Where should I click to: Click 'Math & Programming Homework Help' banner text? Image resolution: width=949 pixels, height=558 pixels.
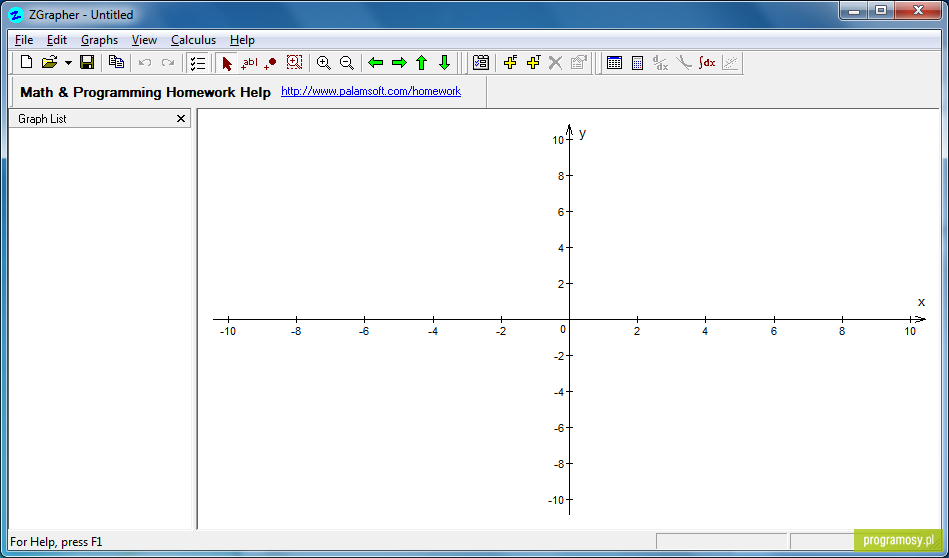pos(145,93)
